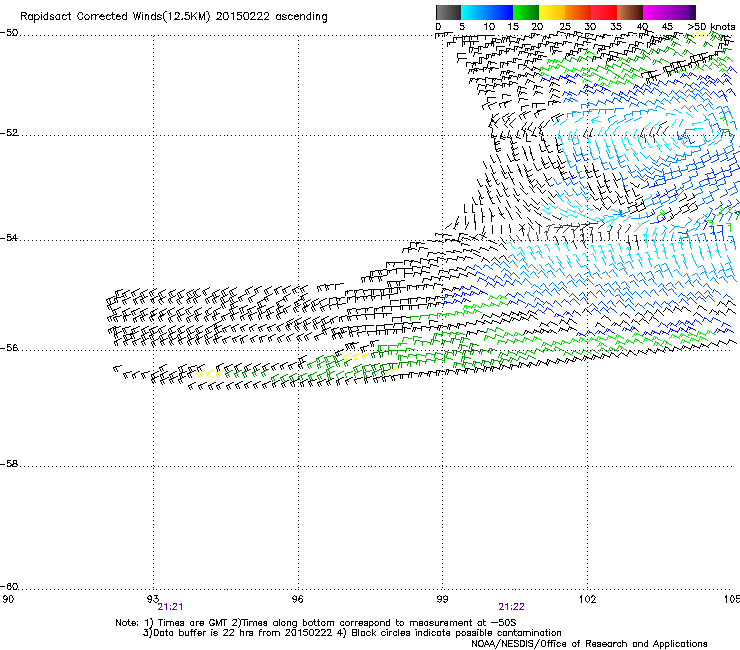Click the '21:22' pass time label
This screenshot has height=650, width=740.
[512, 607]
